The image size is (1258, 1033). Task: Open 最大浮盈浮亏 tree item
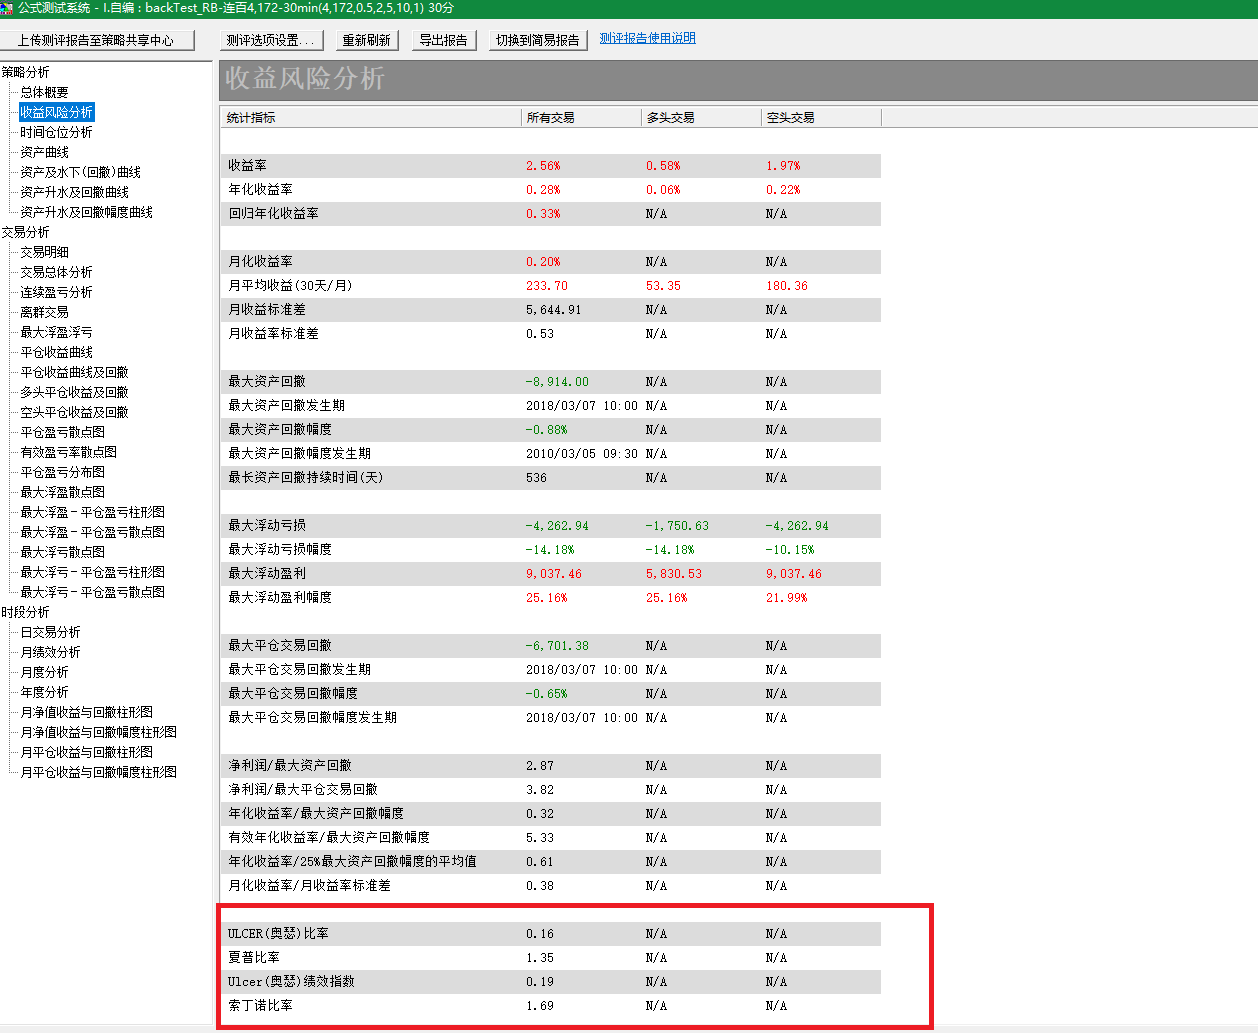(56, 332)
